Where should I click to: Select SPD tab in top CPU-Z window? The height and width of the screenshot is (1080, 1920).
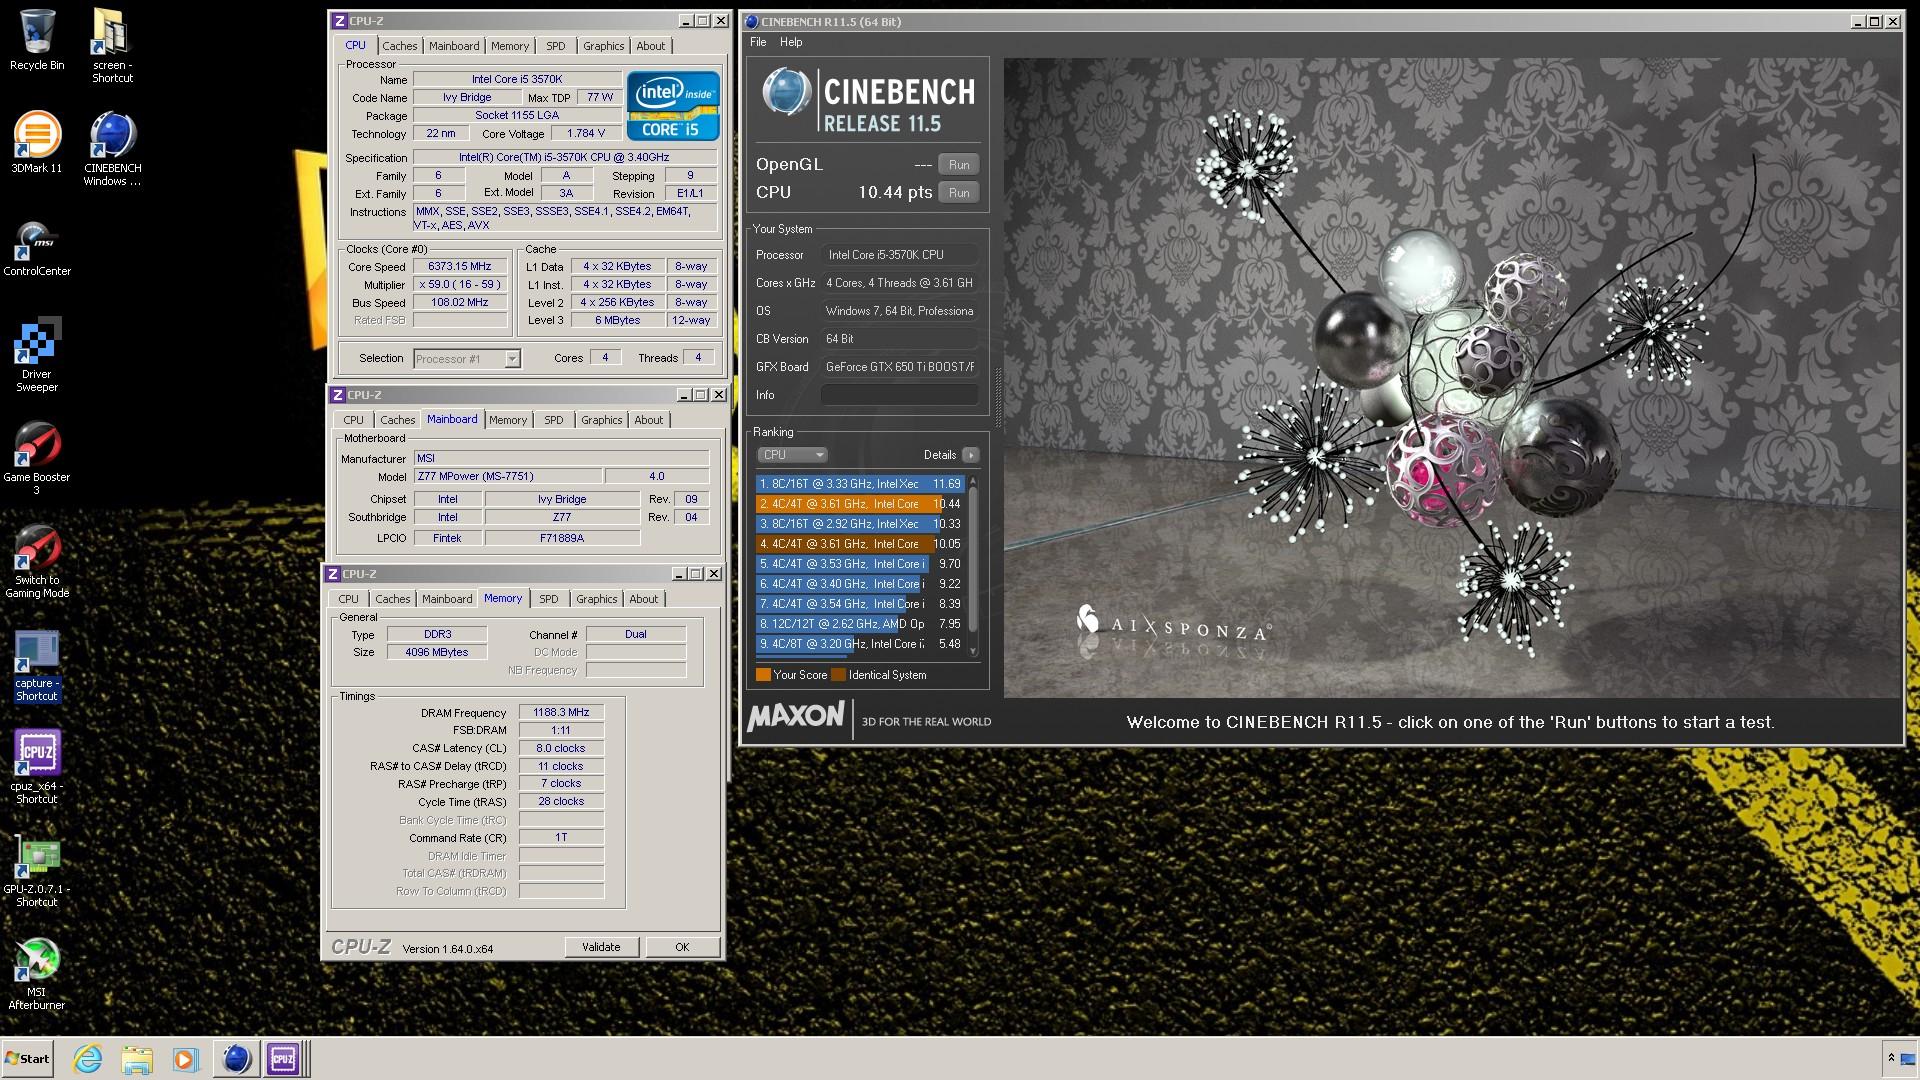click(x=556, y=46)
